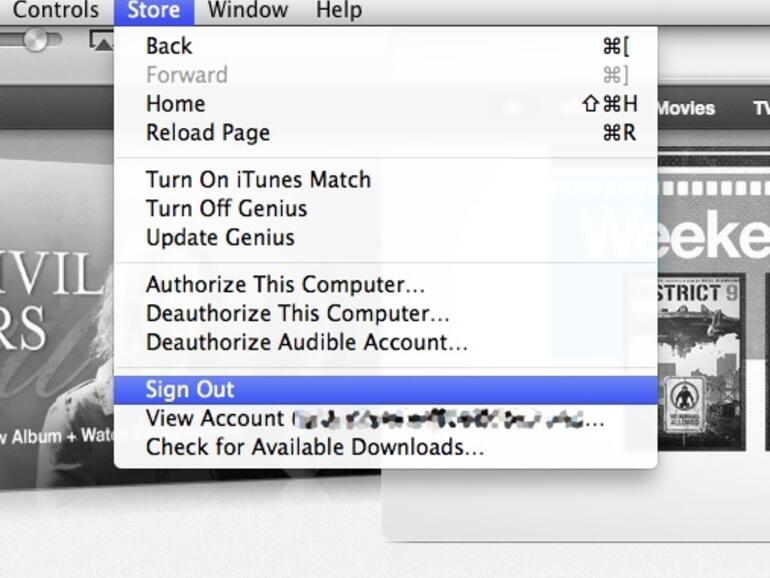
Task: Open the Help menu
Action: (x=339, y=10)
